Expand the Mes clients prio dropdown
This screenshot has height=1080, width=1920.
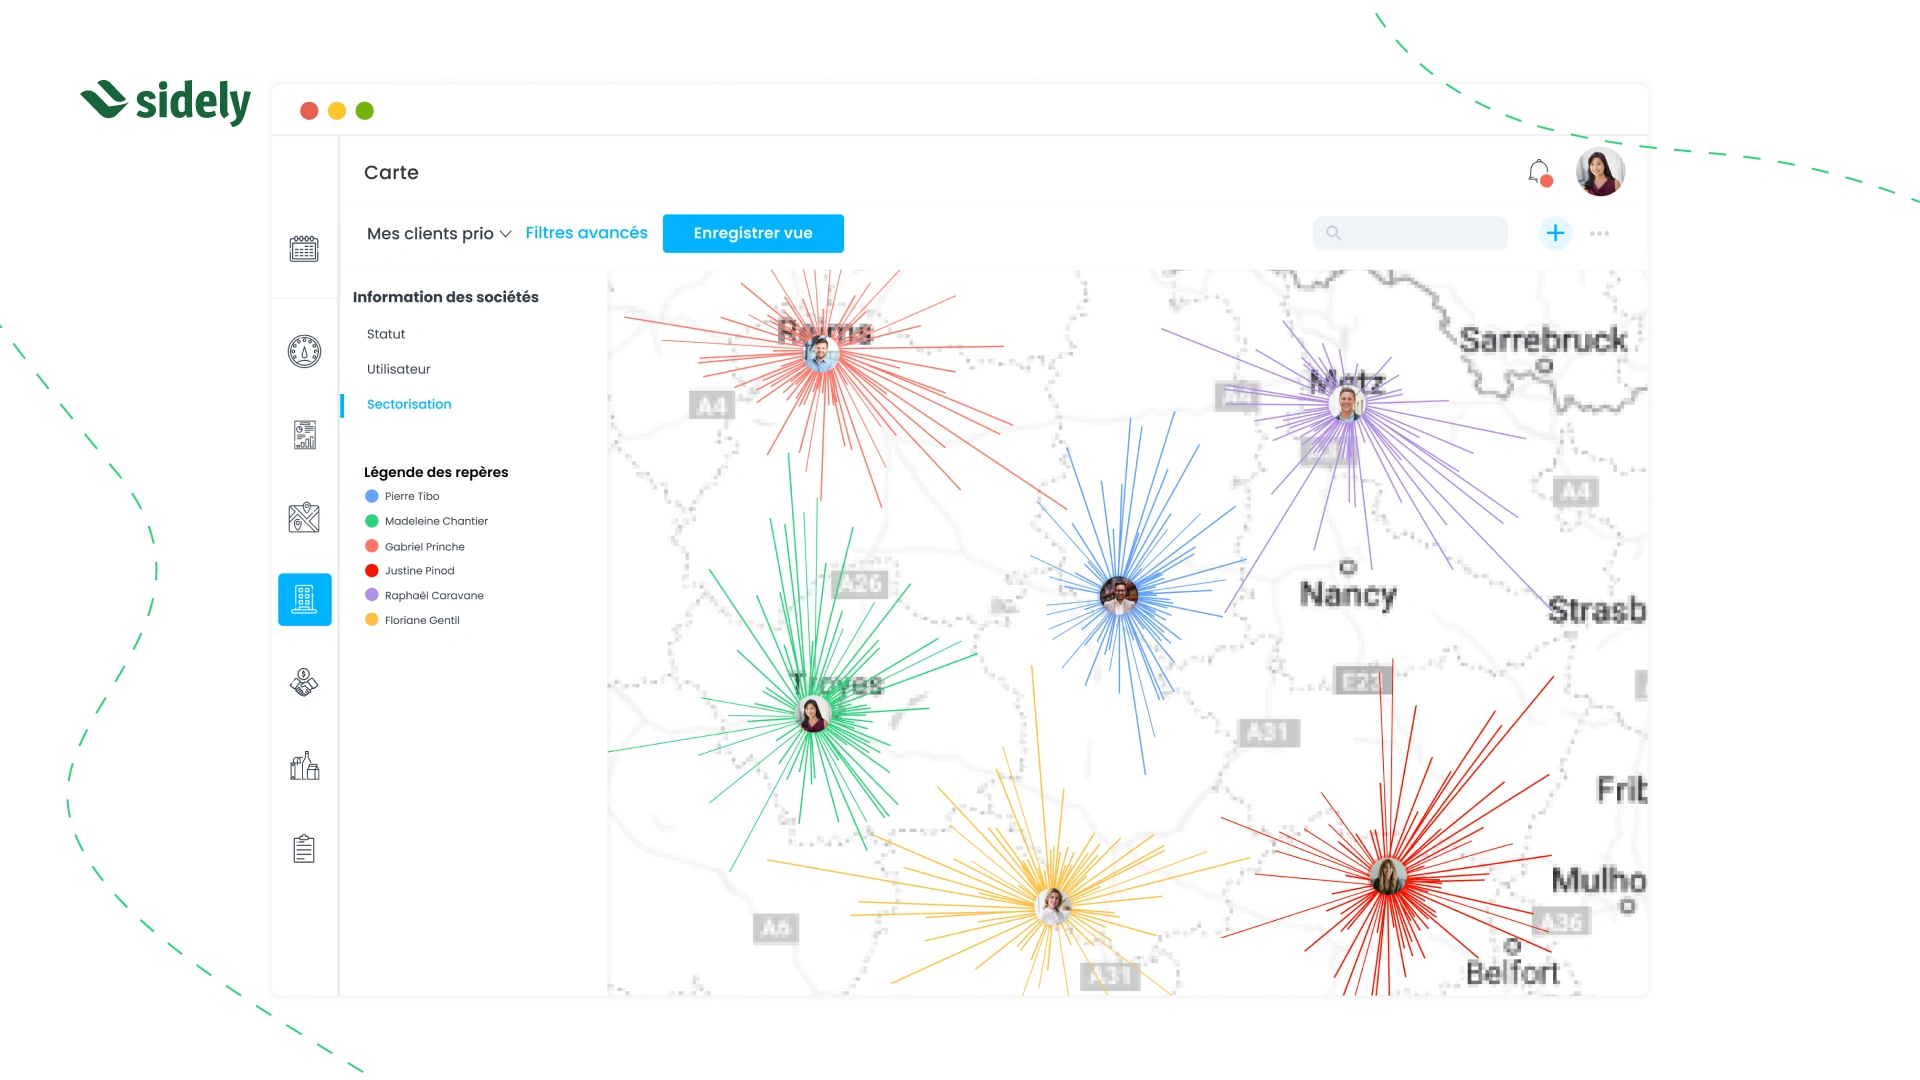pos(439,233)
